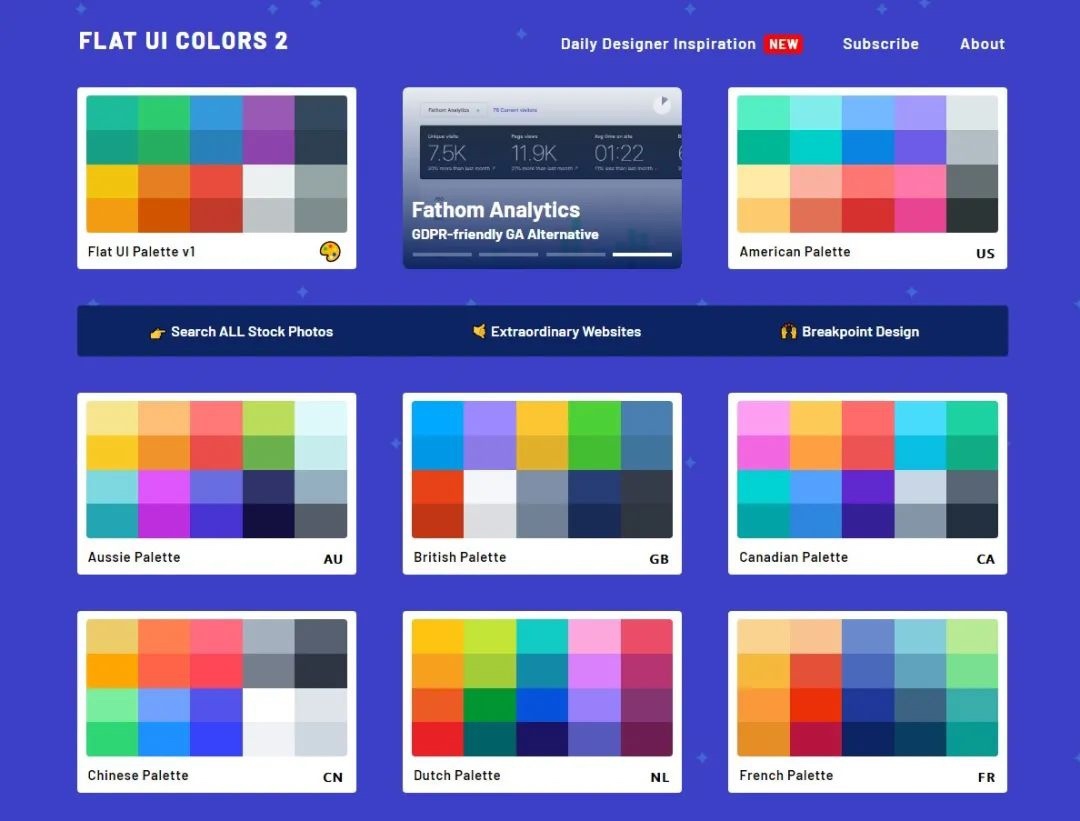Open the Extraordinary Websites link

(565, 331)
